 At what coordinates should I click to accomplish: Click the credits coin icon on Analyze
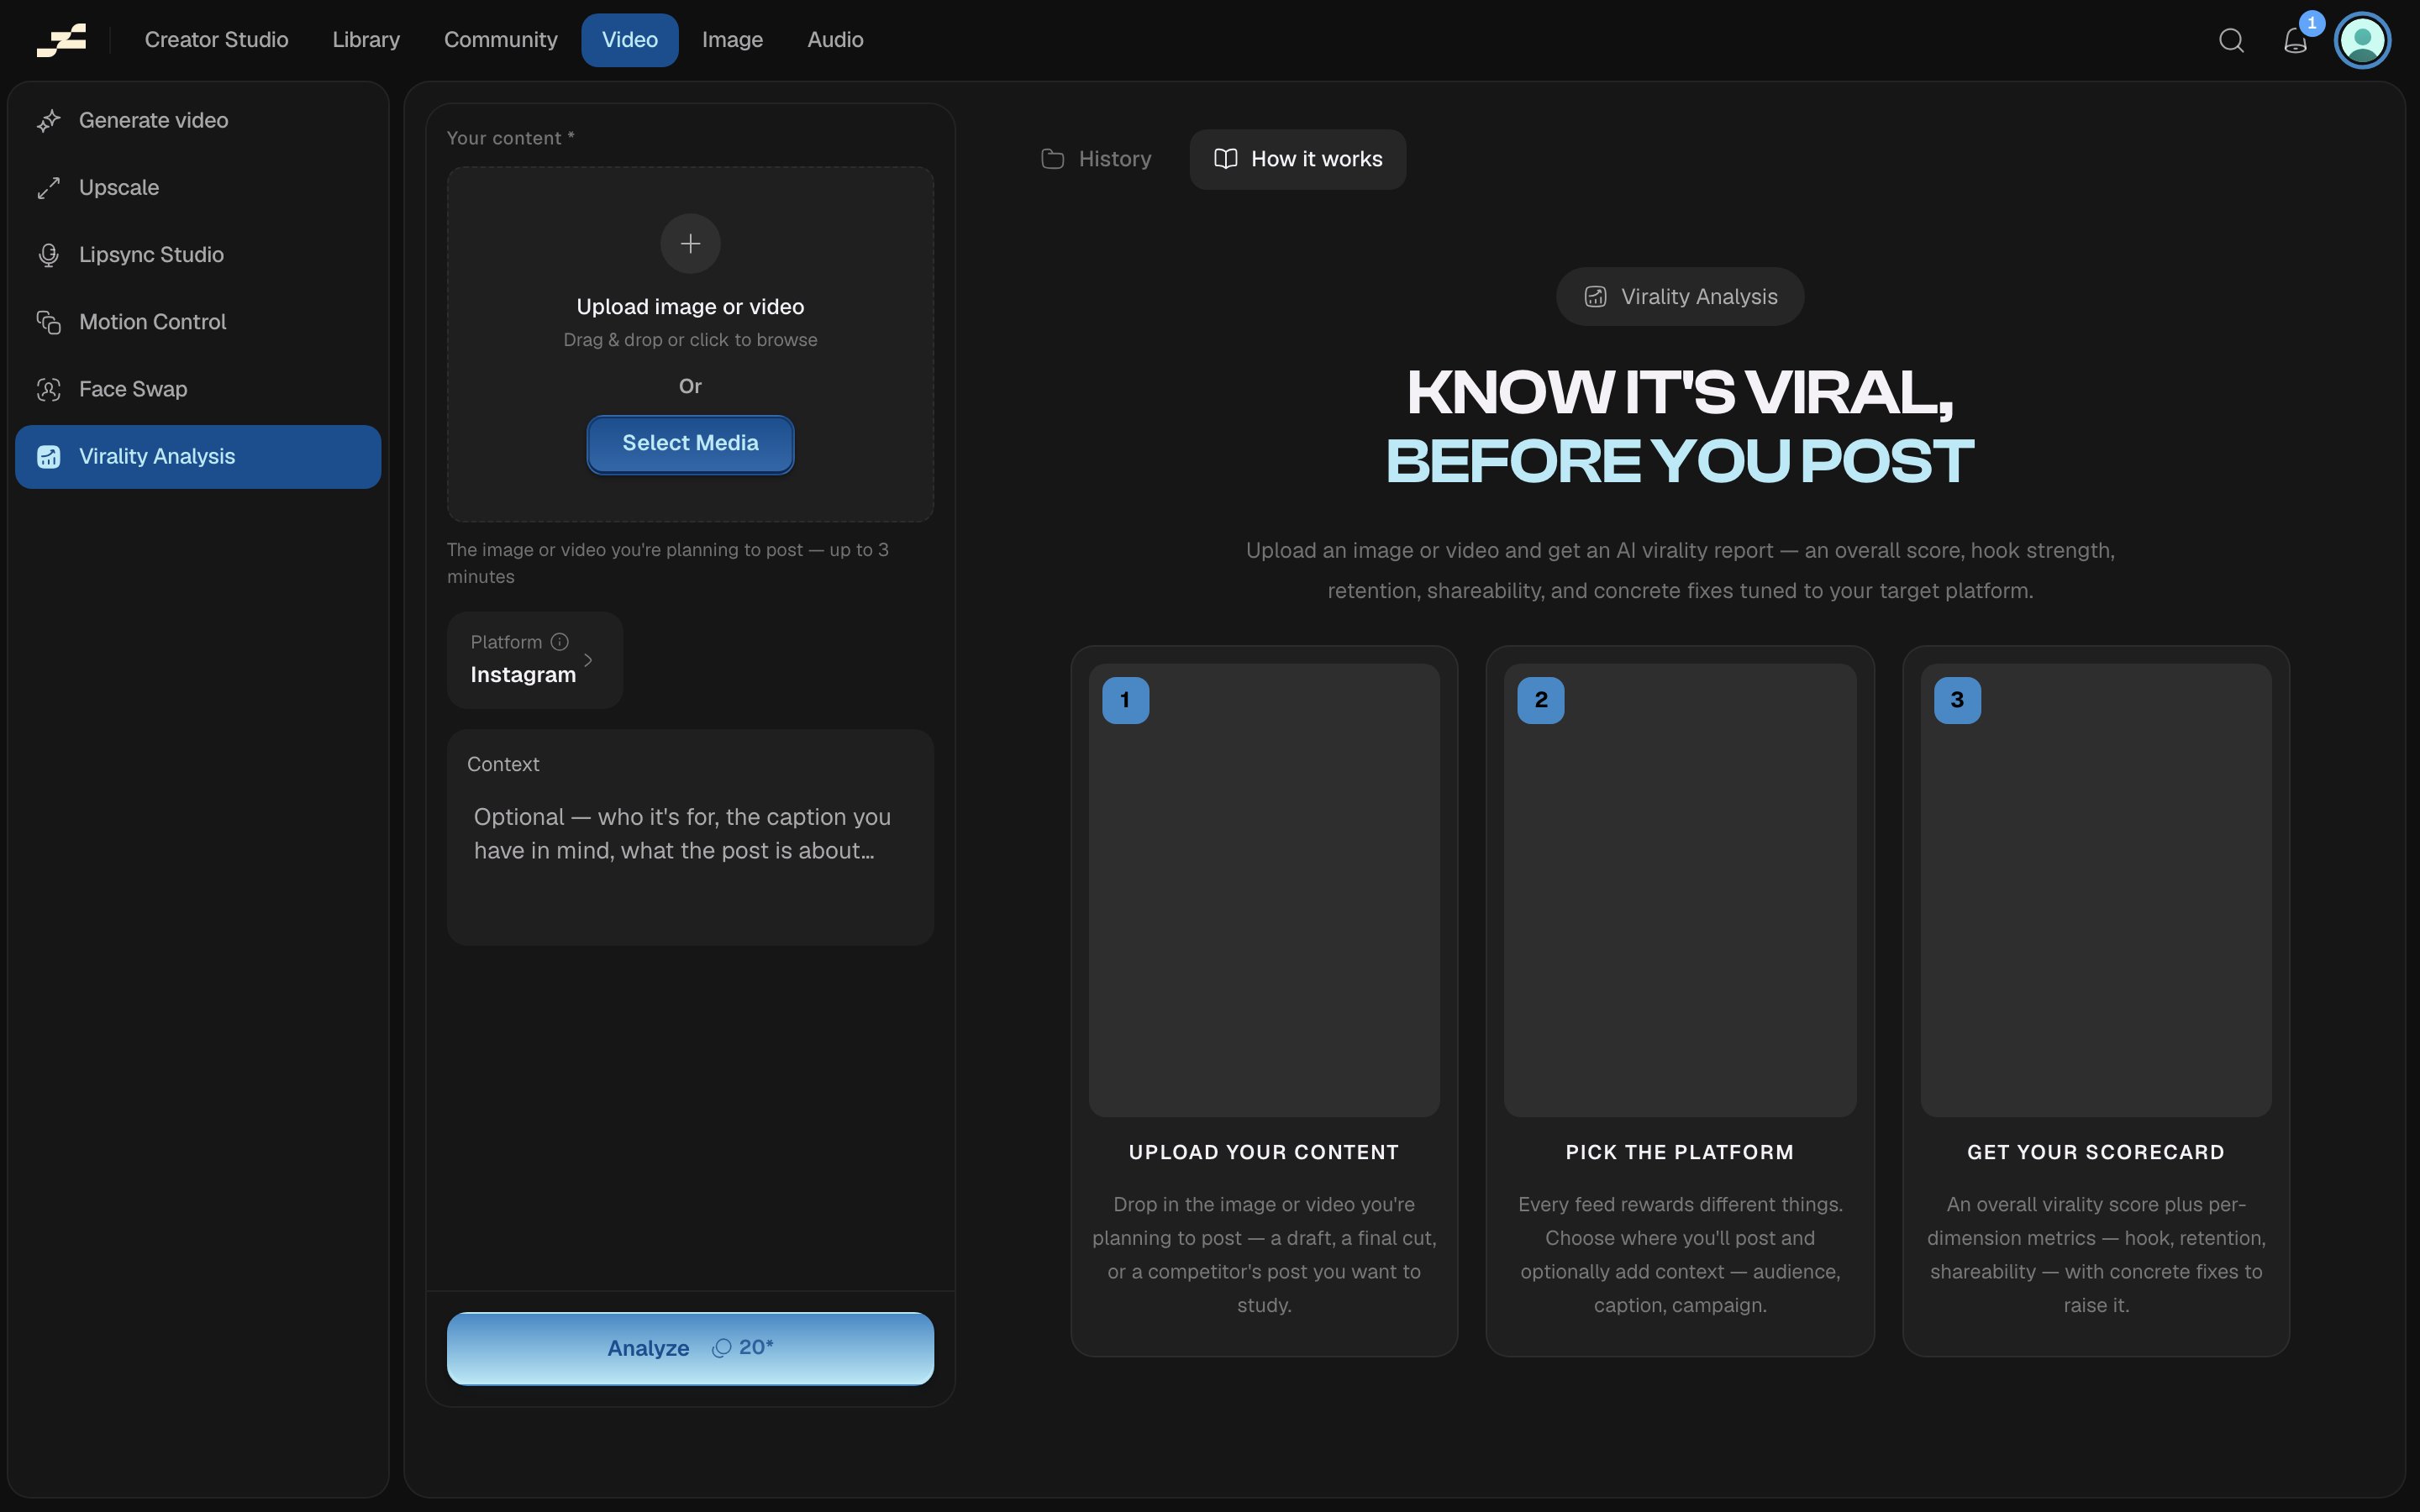click(x=721, y=1348)
